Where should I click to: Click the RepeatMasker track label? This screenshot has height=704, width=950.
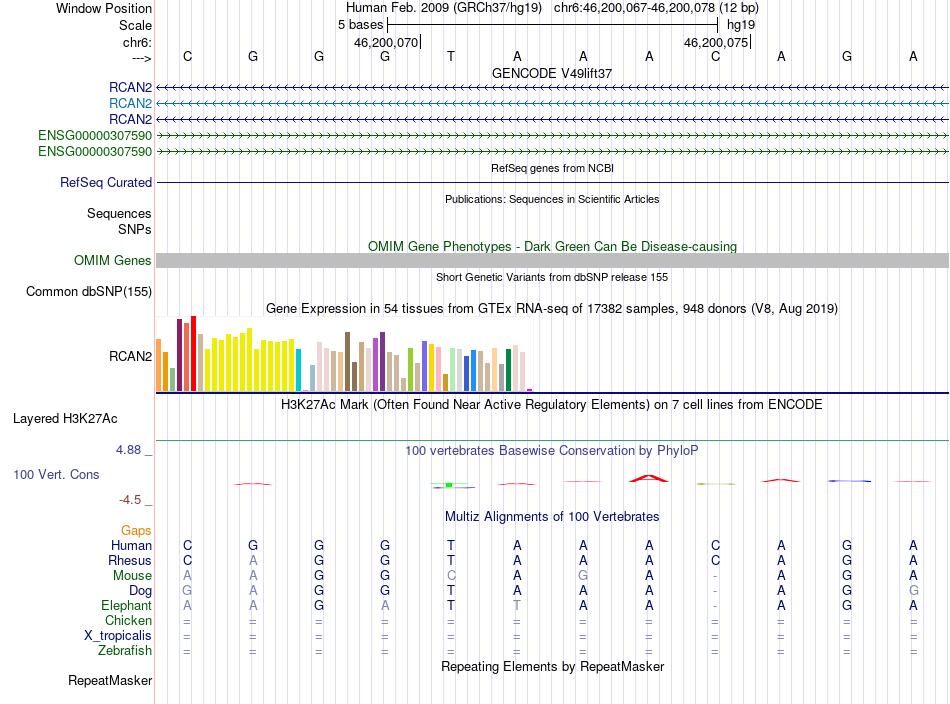click(110, 680)
